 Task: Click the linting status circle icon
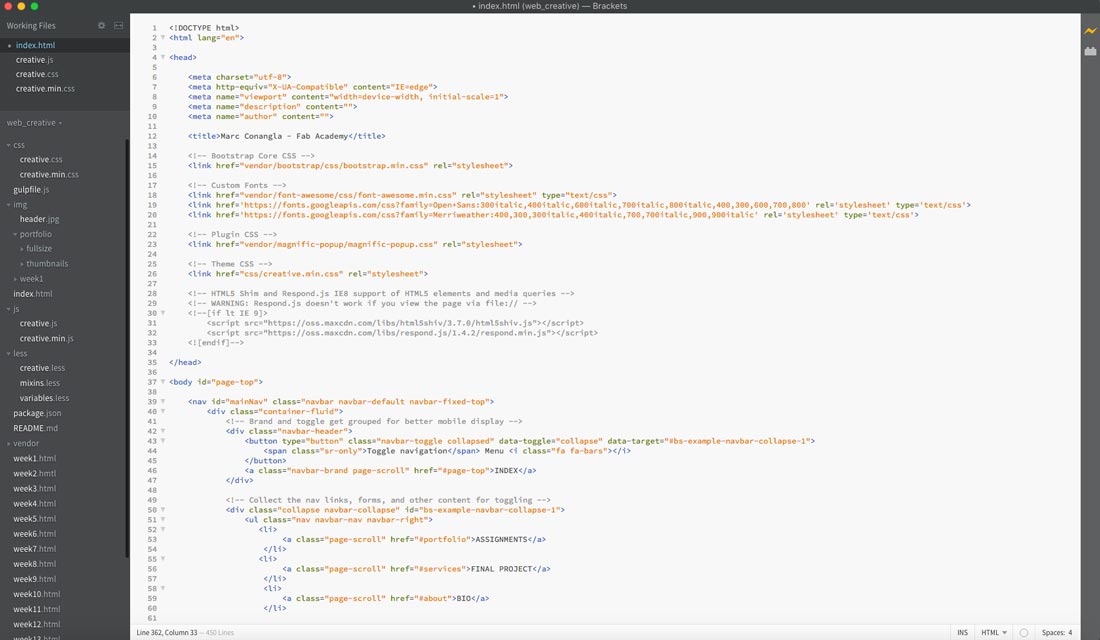coord(1024,632)
